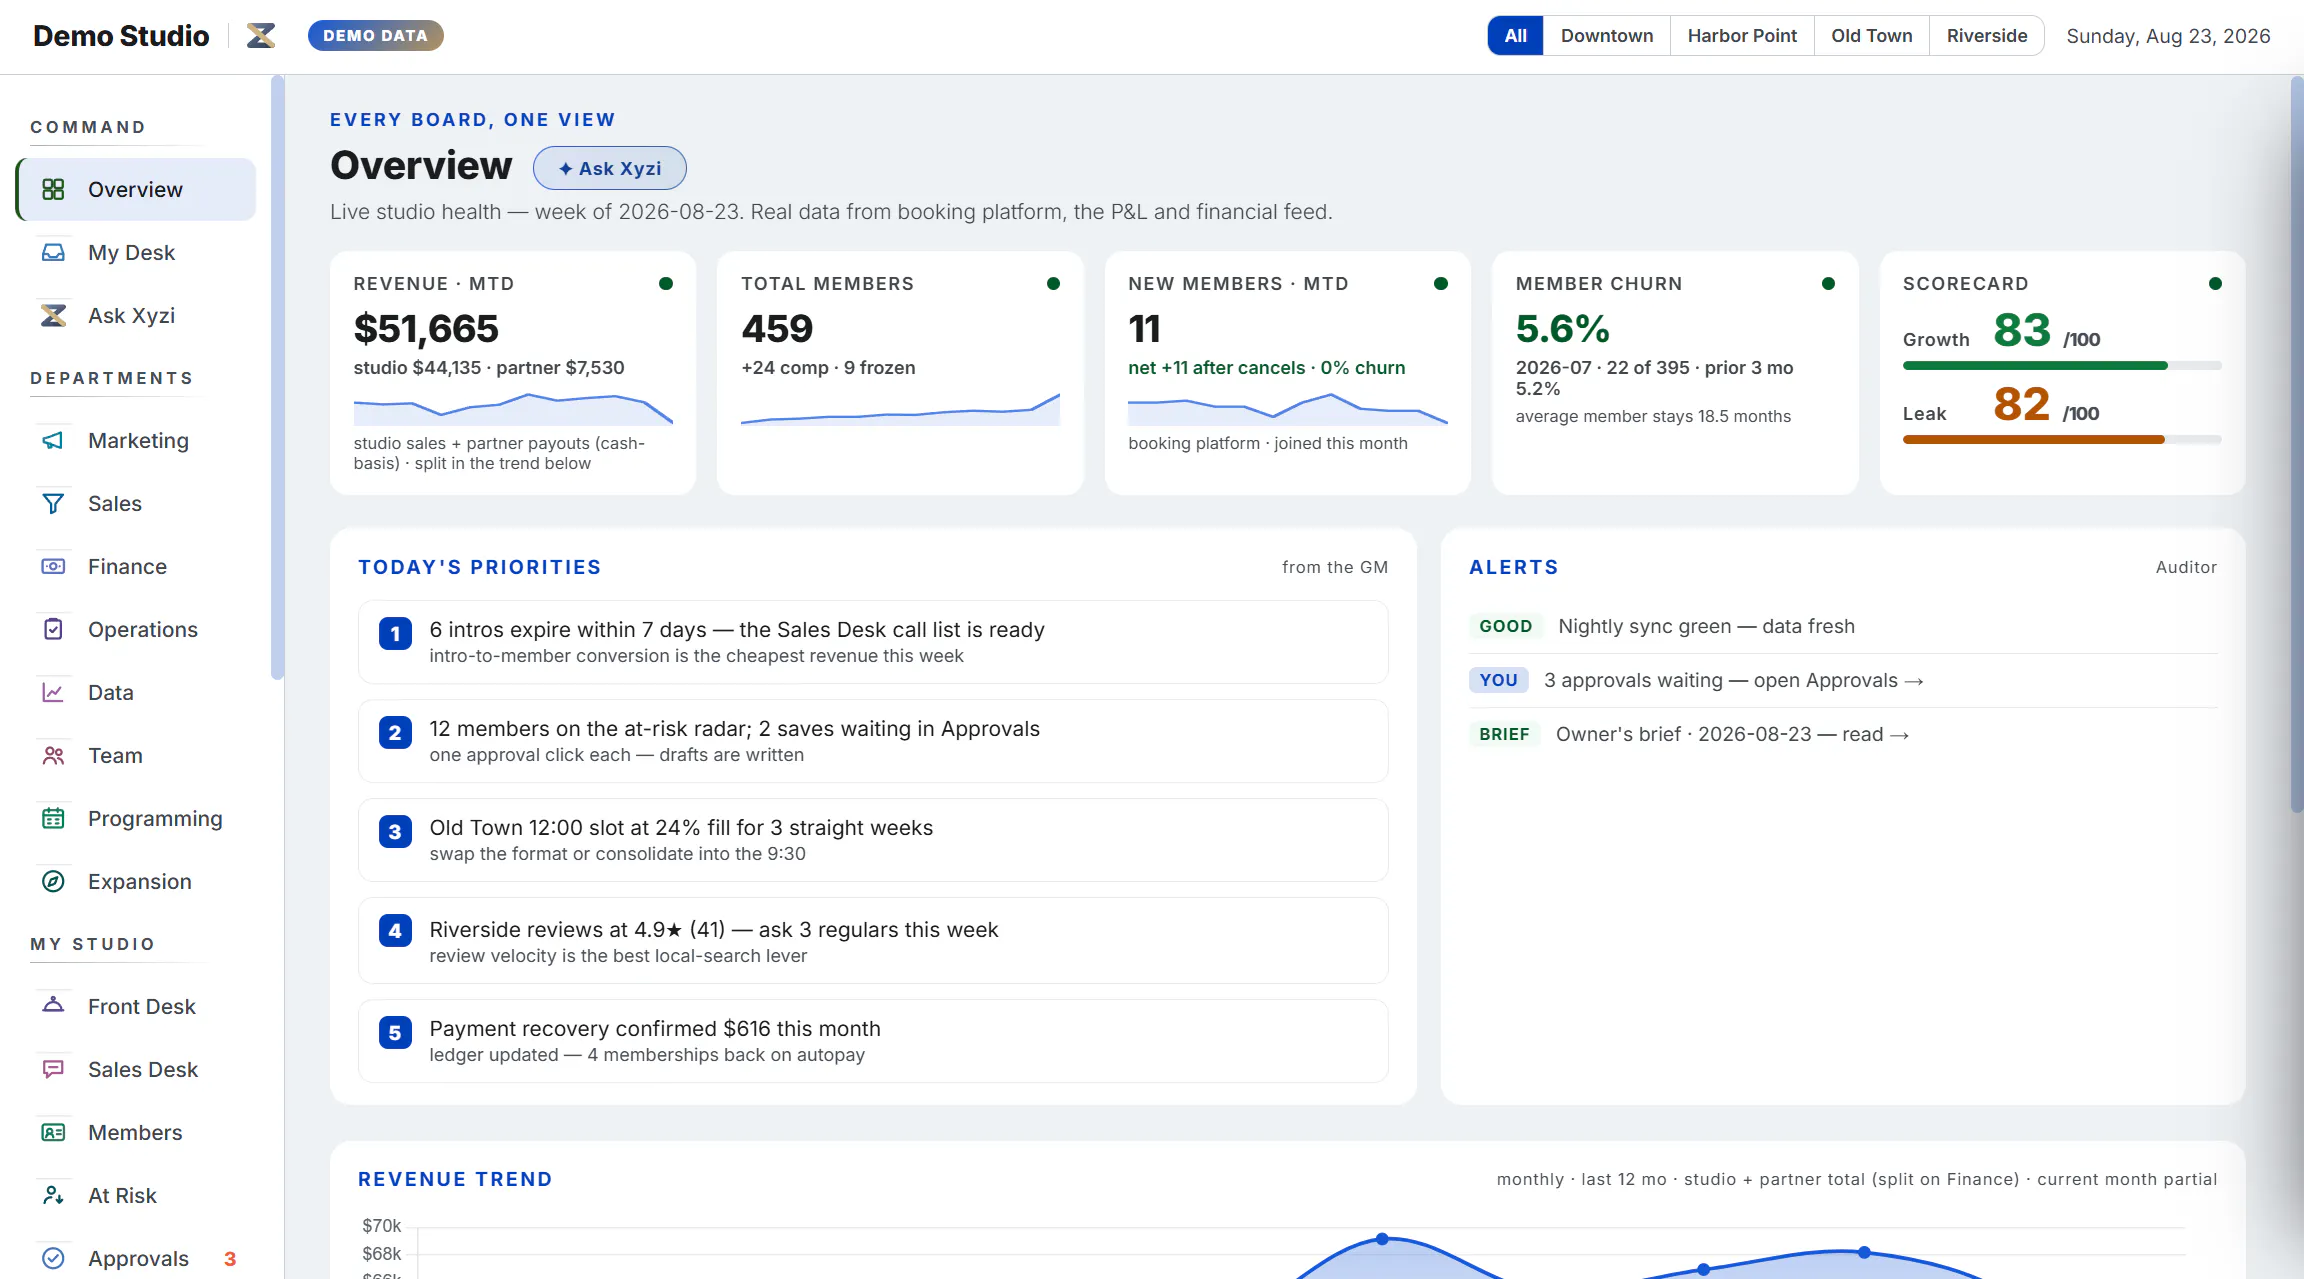This screenshot has width=2304, height=1279.
Task: Click the Front Desk bell icon
Action: click(53, 1006)
